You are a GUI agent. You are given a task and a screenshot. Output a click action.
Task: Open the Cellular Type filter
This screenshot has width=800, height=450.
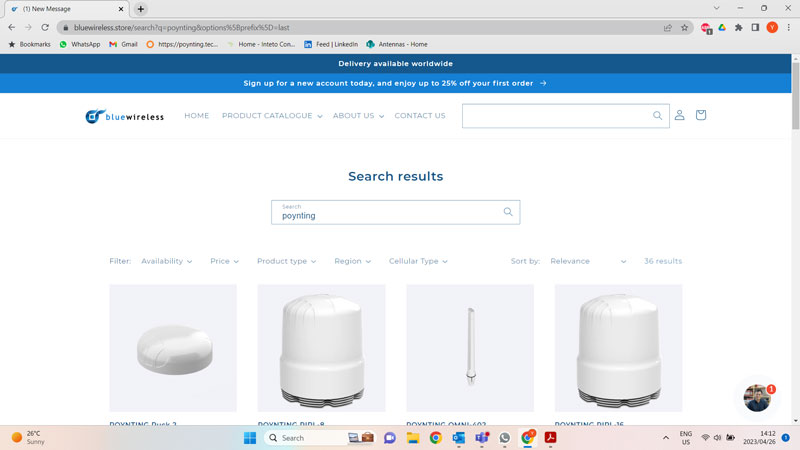coord(418,261)
